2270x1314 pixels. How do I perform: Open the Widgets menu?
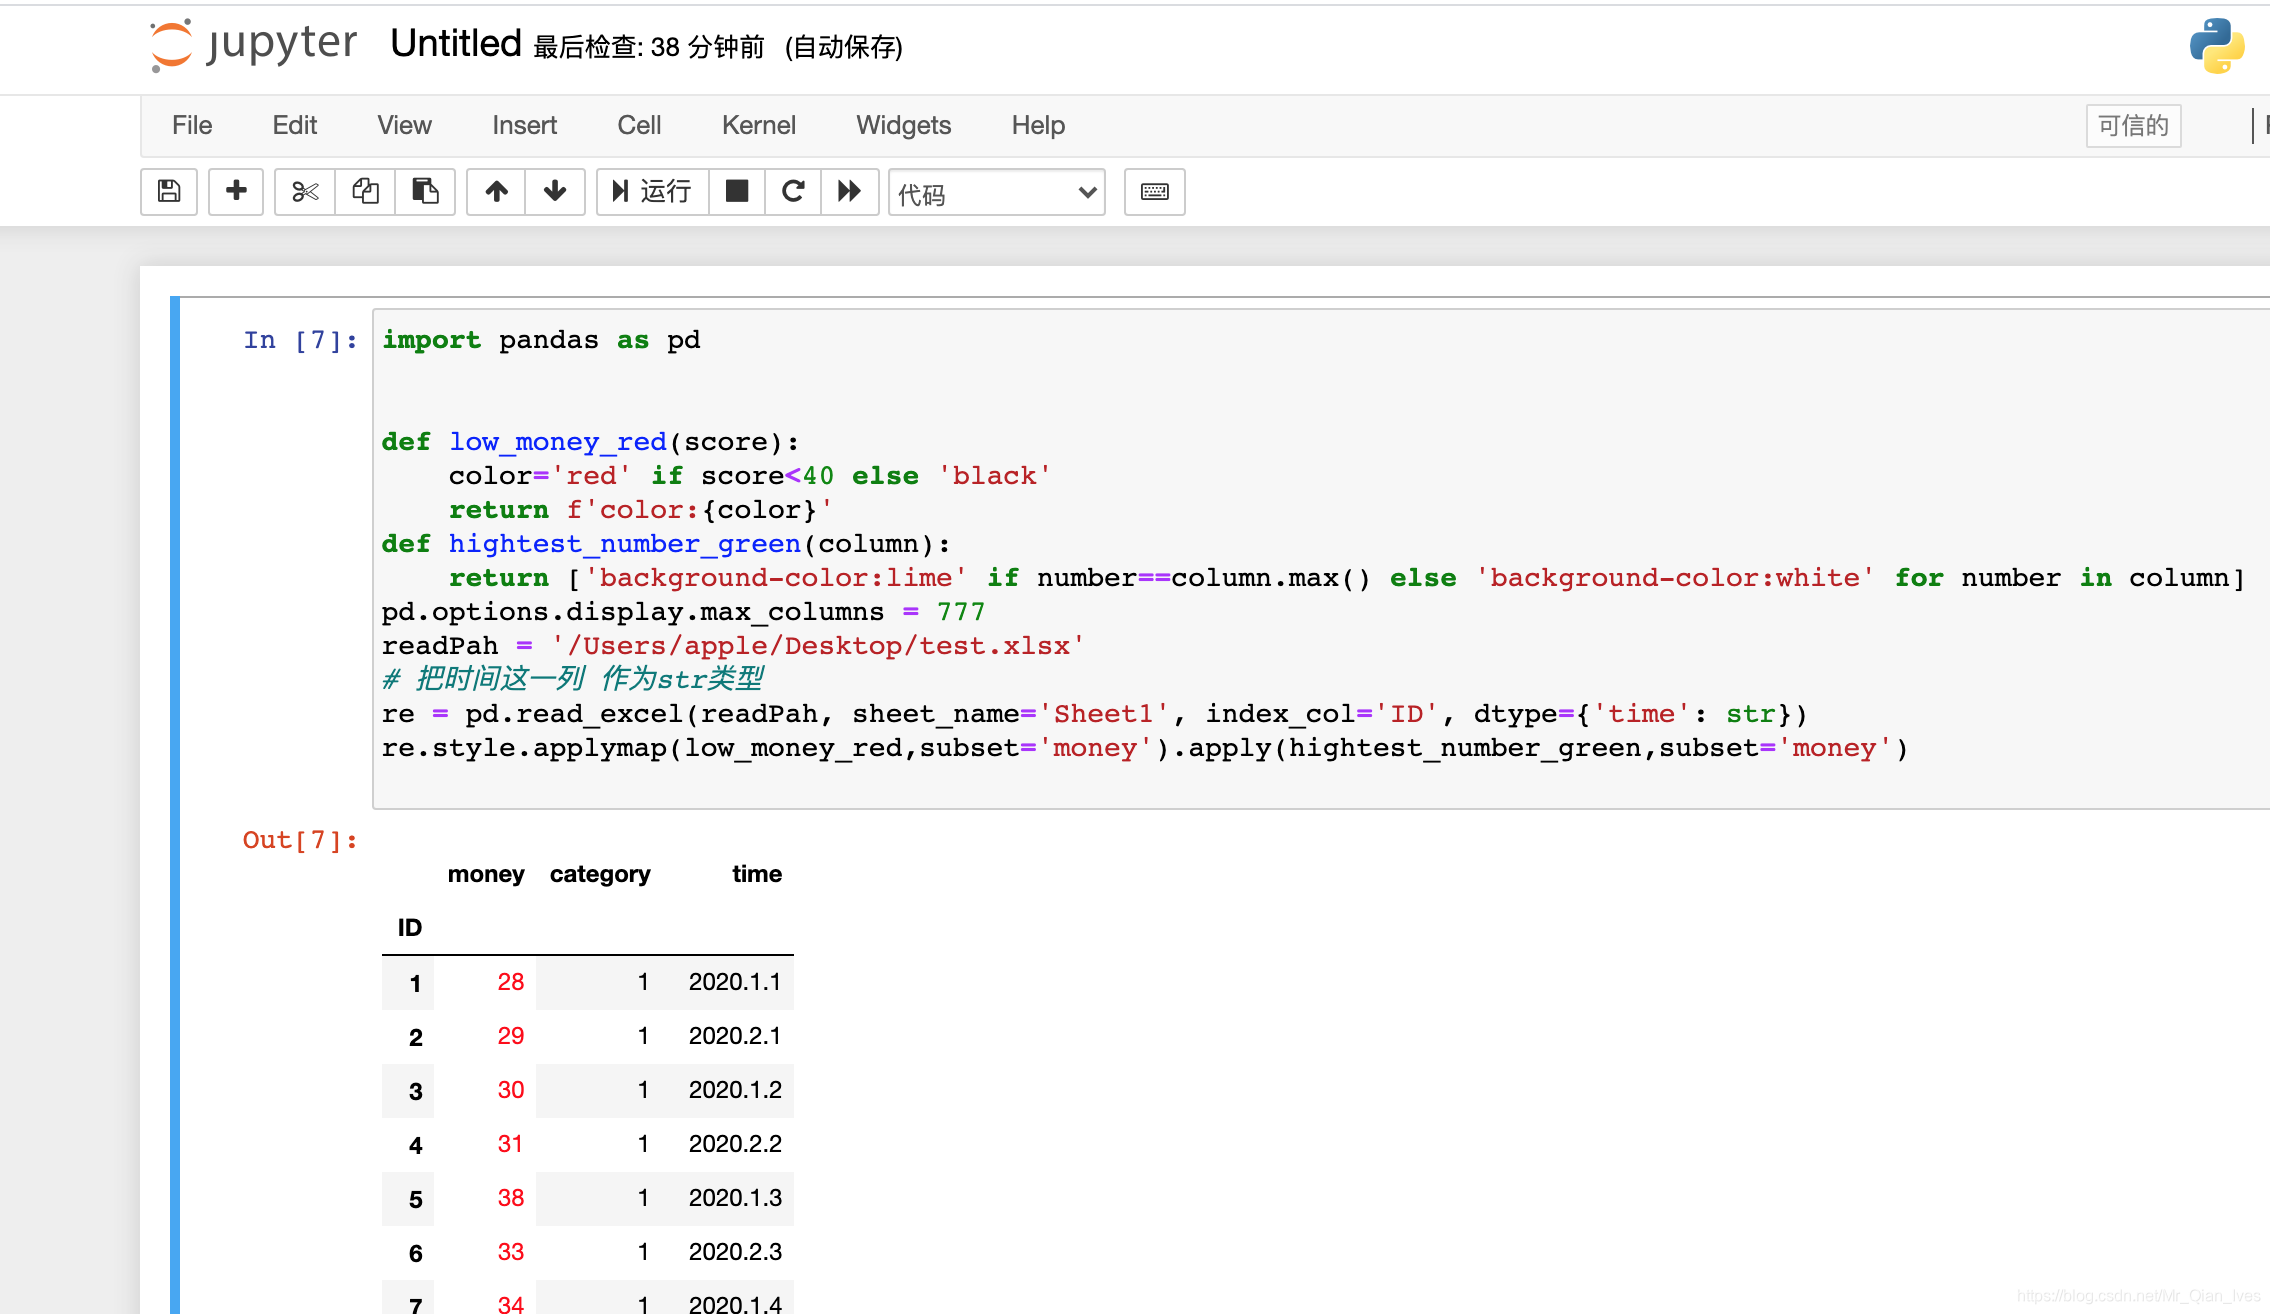[x=903, y=125]
